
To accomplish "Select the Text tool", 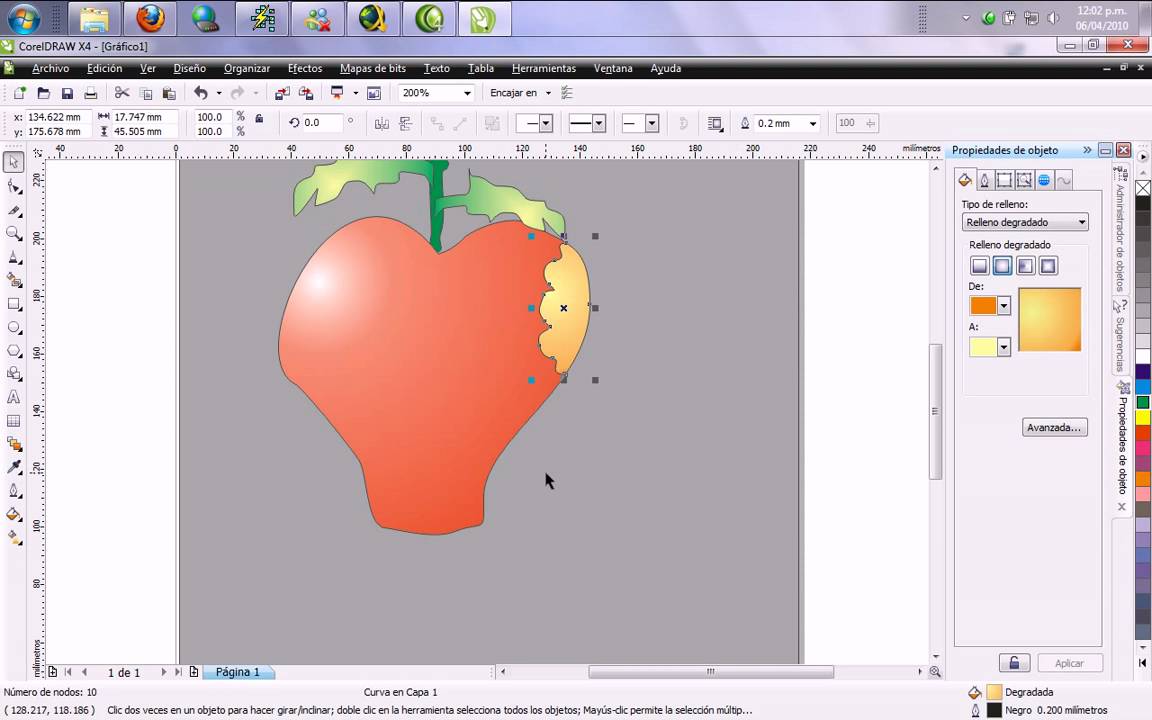I will [x=14, y=397].
